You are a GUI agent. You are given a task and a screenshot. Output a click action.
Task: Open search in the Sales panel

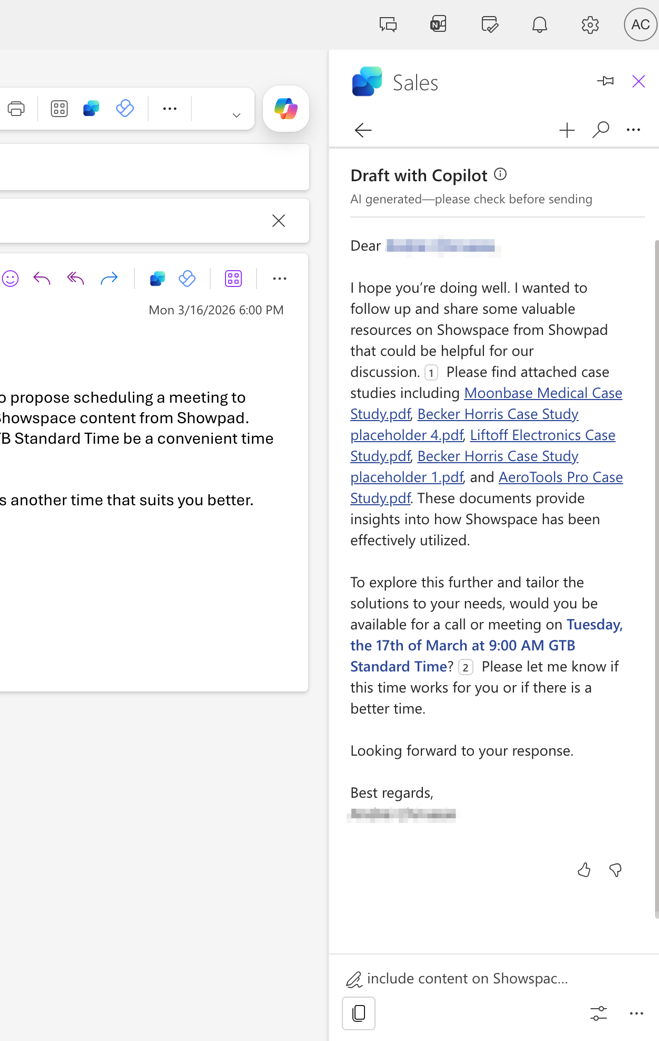click(x=600, y=130)
